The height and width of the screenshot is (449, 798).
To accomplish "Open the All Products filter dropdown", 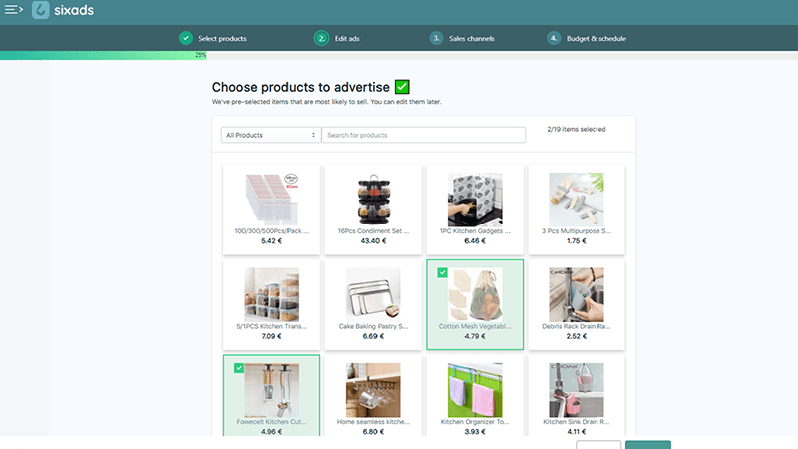I will pyautogui.click(x=271, y=135).
